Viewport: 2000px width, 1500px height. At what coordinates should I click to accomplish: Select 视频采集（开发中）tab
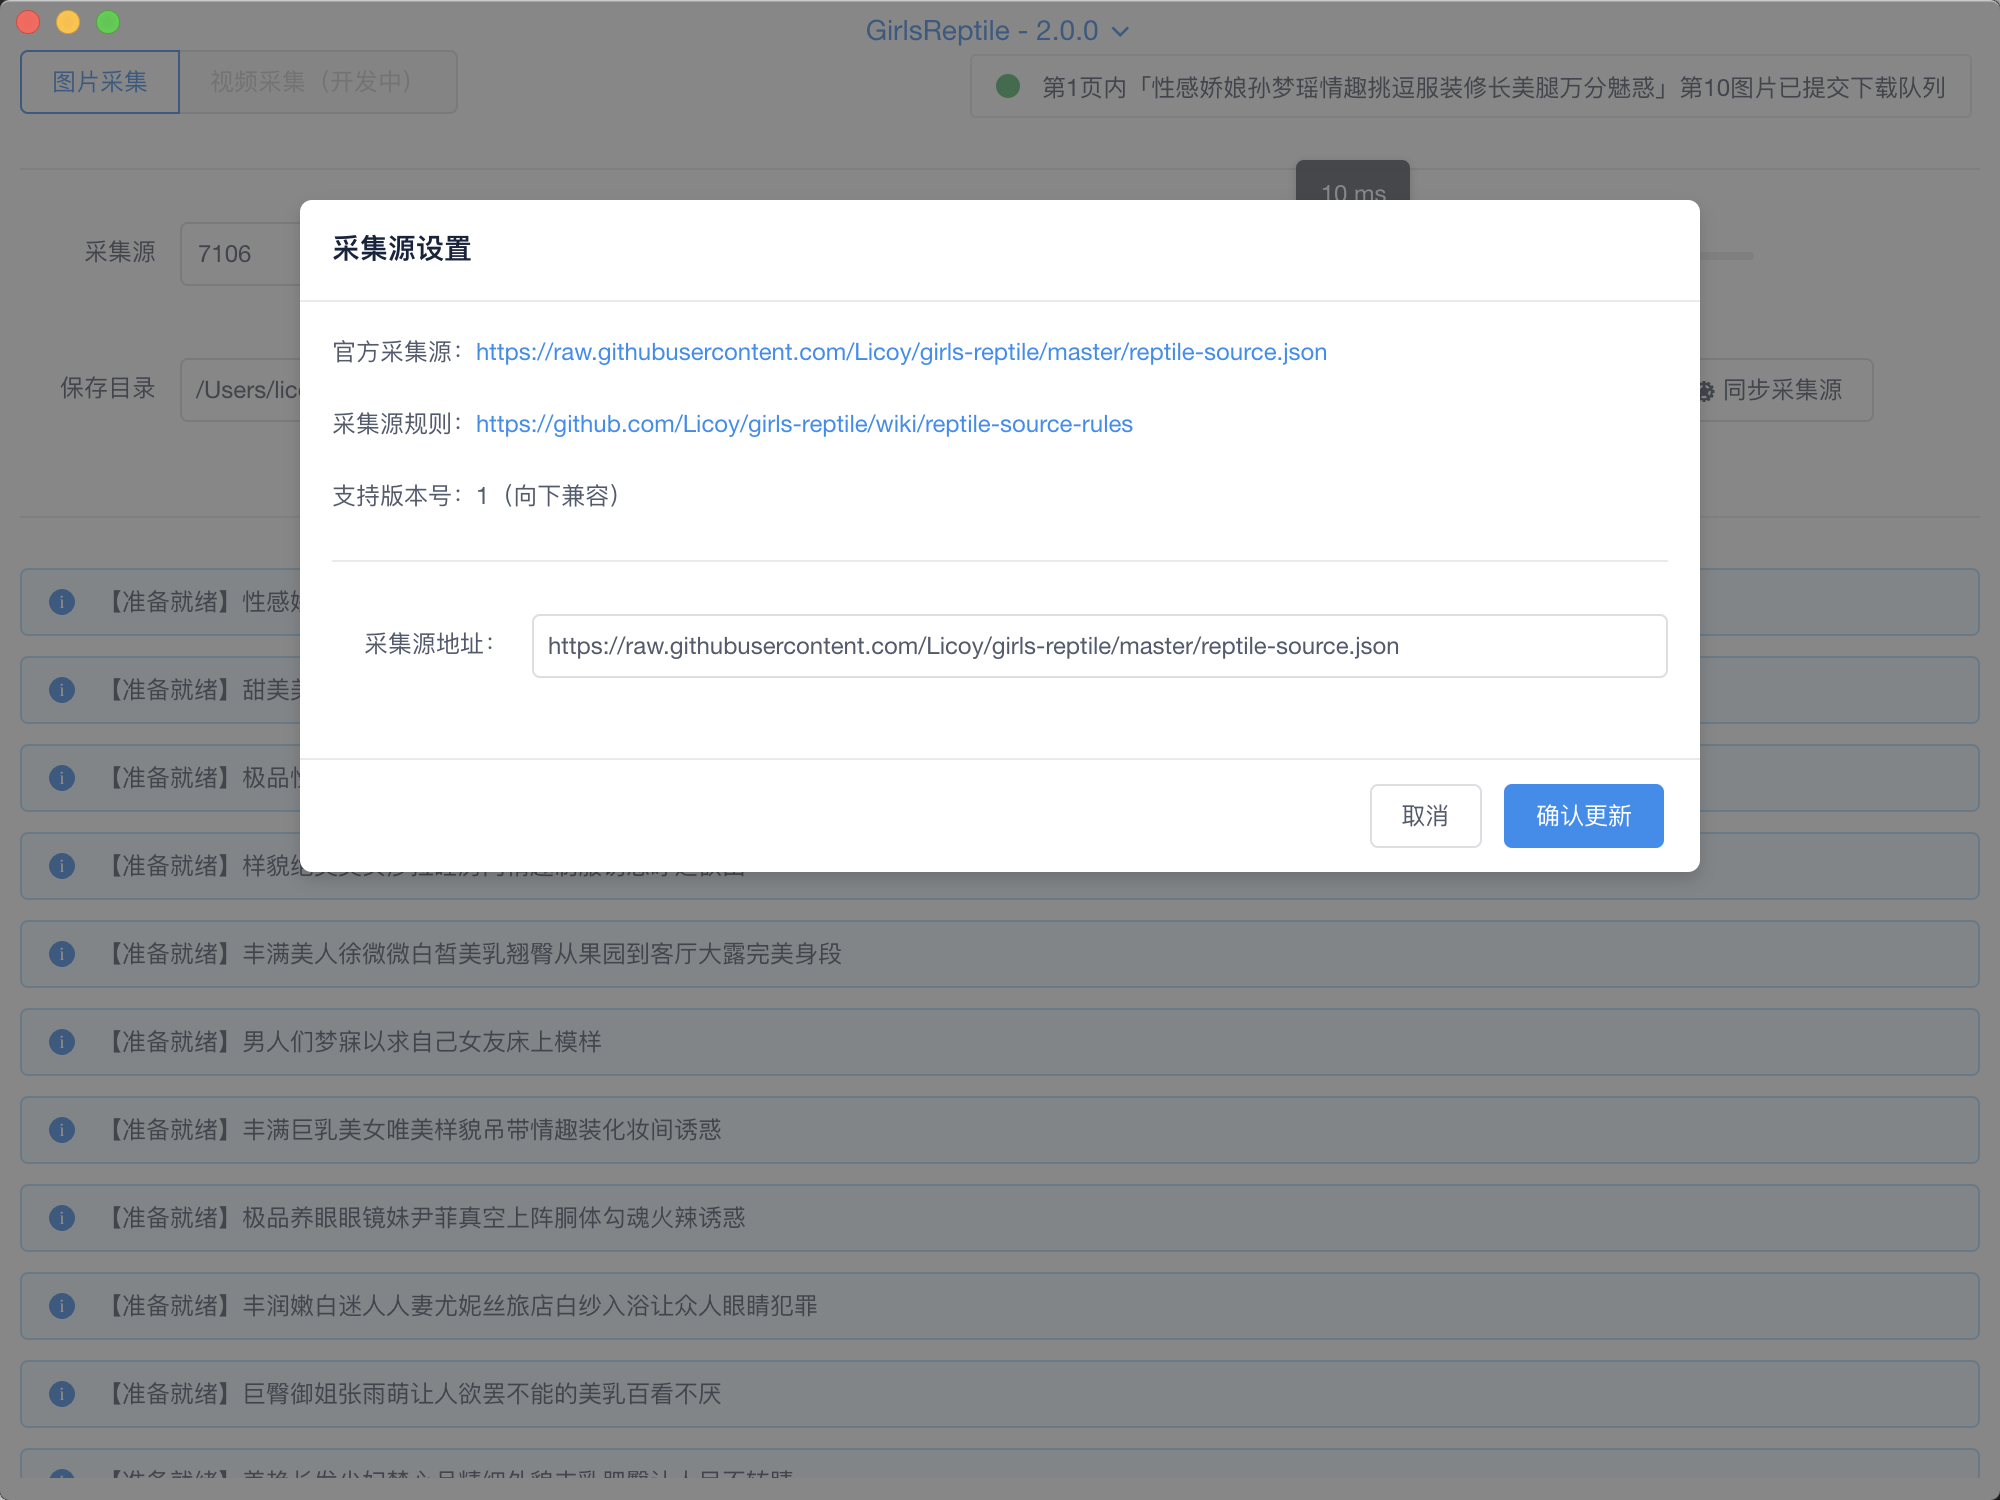coord(317,82)
